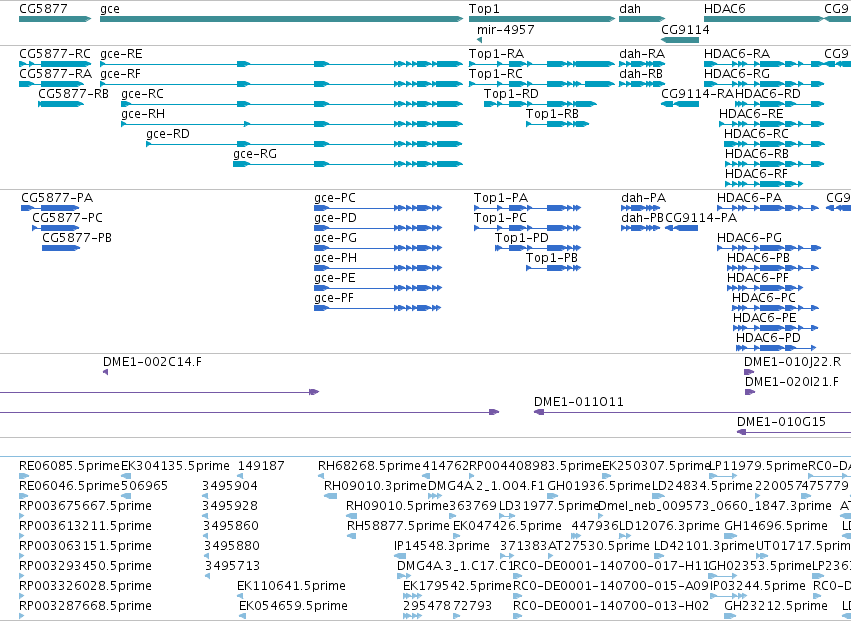Image resolution: width=851 pixels, height=621 pixels.
Task: Select RH09010.3prime EST label
Action: [376, 486]
